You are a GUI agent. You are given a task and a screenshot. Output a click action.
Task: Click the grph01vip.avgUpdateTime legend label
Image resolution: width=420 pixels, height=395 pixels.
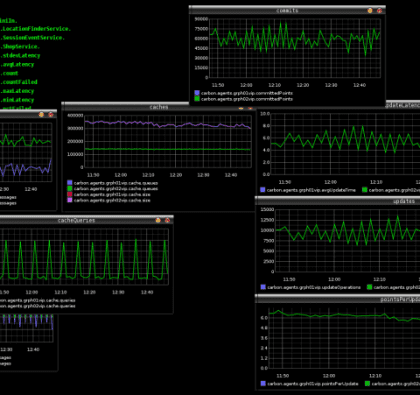click(x=311, y=190)
